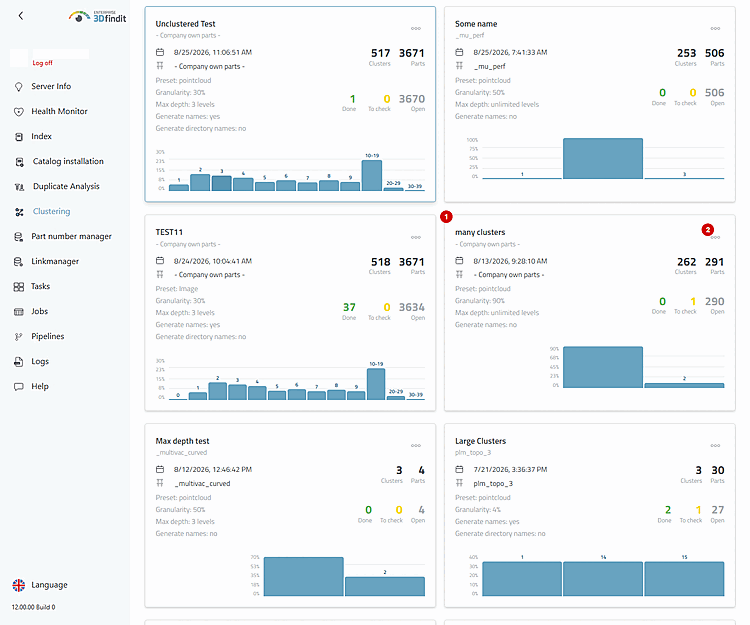This screenshot has height=625, width=750.
Task: Open the Tasks menu item
Action: point(40,286)
